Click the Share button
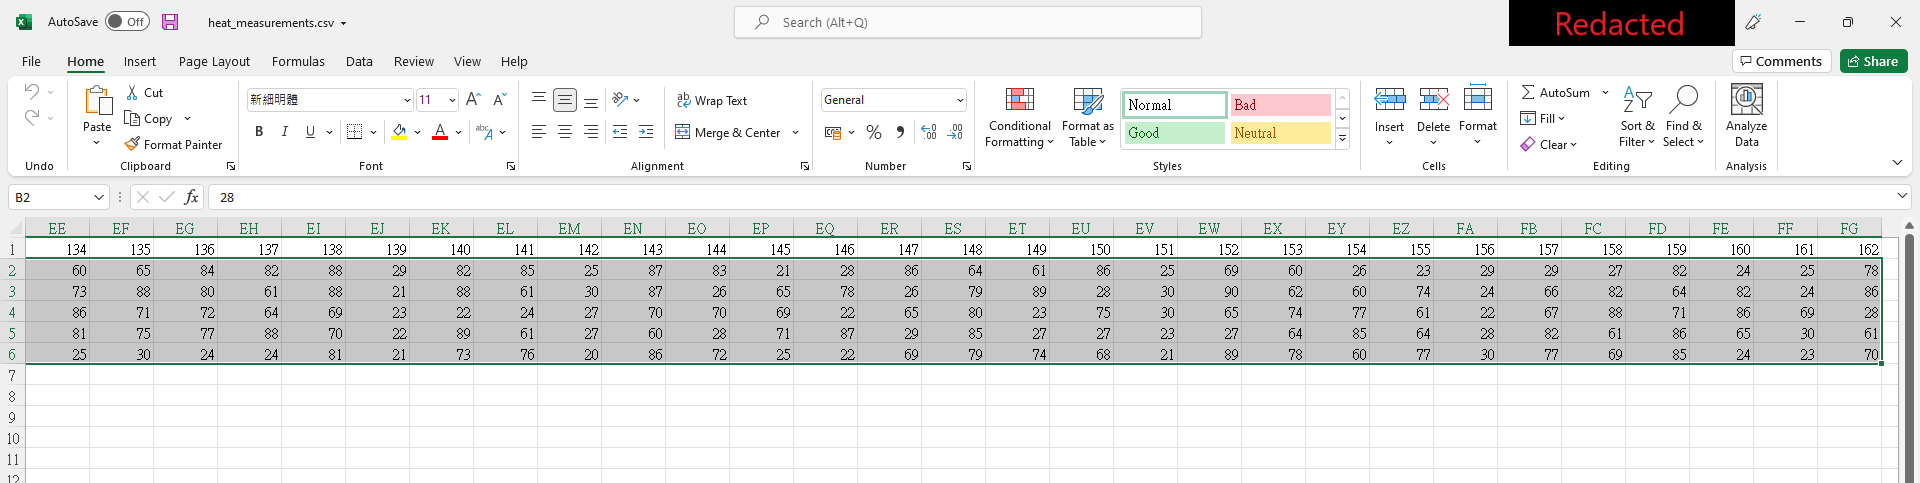This screenshot has height=483, width=1920. click(1873, 61)
